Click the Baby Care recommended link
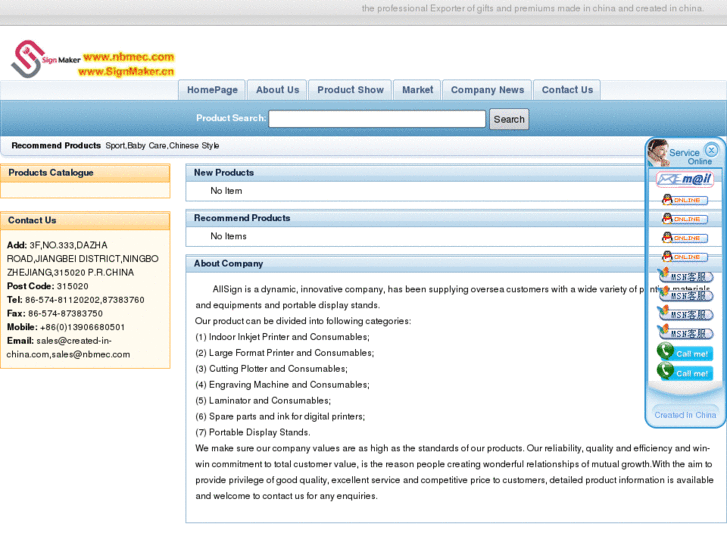This screenshot has width=727, height=545. 147,146
